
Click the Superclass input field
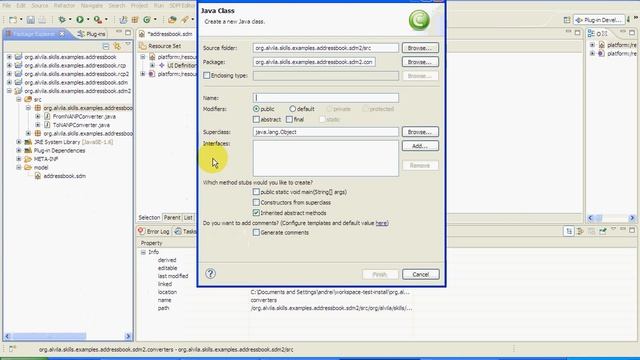(x=326, y=132)
